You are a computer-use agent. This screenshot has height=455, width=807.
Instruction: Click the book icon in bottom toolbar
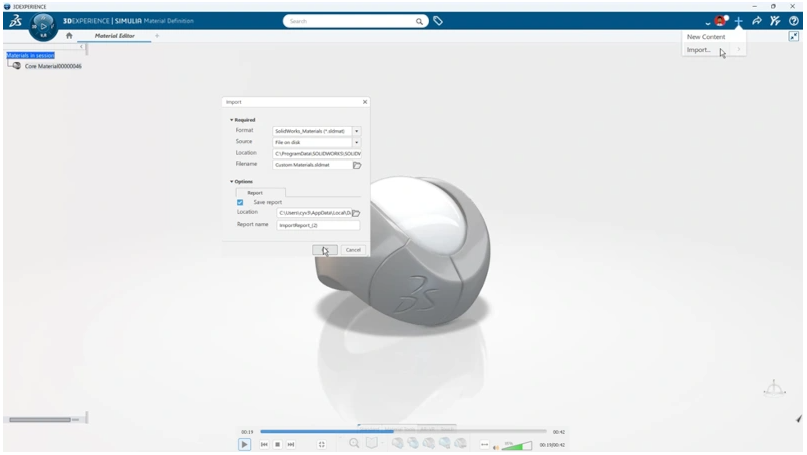[372, 443]
